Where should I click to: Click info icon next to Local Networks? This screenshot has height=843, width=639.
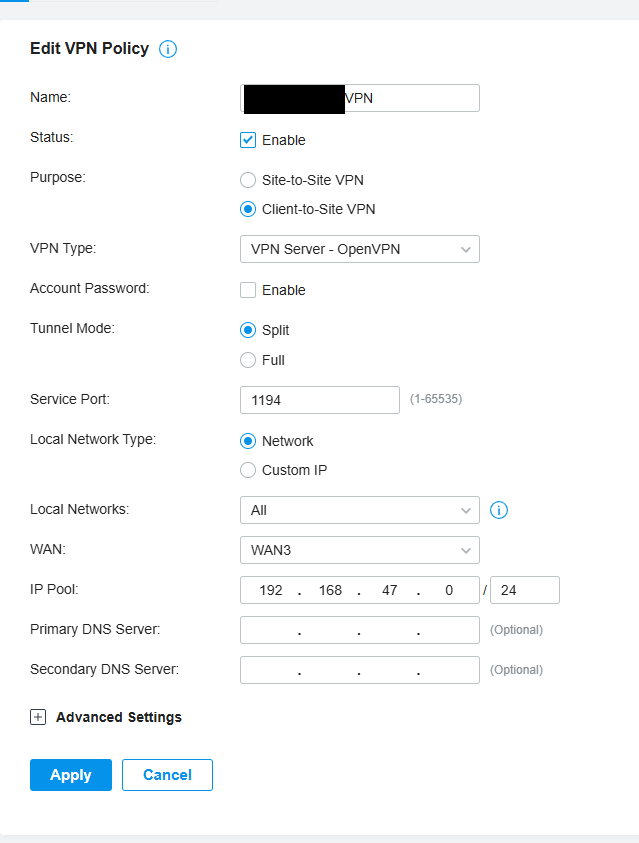coord(499,510)
